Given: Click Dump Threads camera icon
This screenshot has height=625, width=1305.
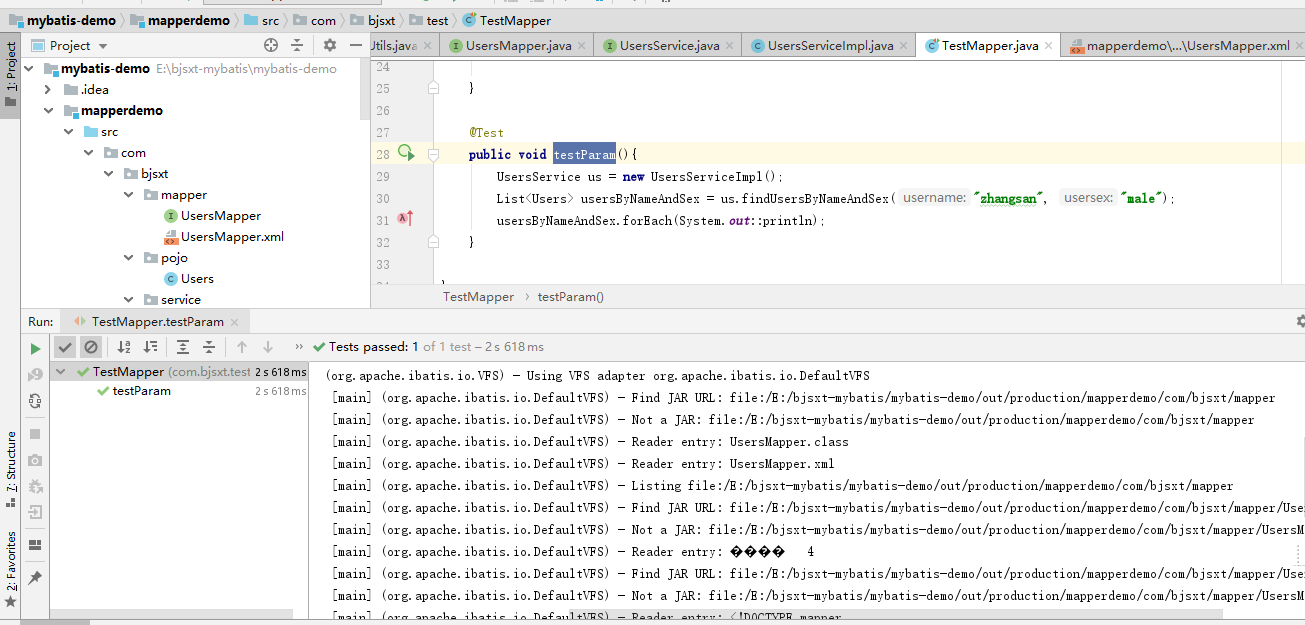Looking at the screenshot, I should click(x=36, y=460).
